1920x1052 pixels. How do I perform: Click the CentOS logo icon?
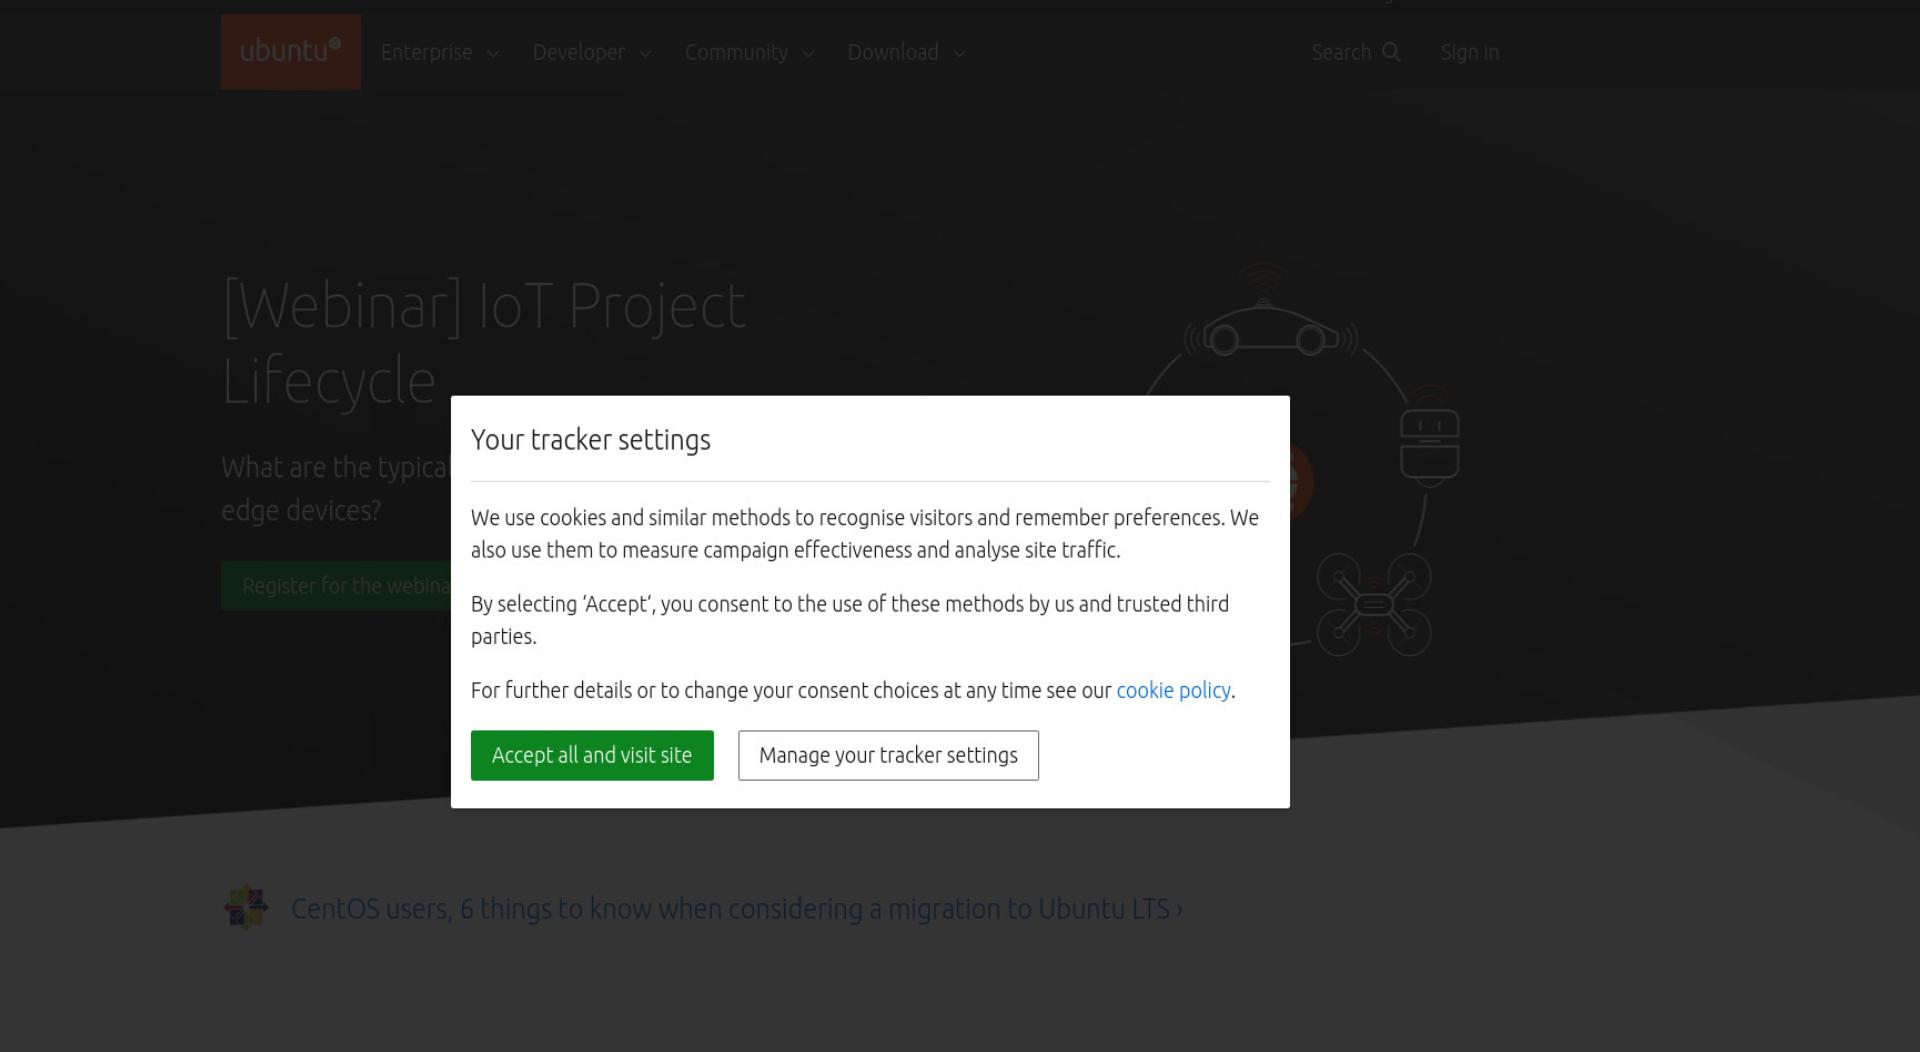point(246,908)
